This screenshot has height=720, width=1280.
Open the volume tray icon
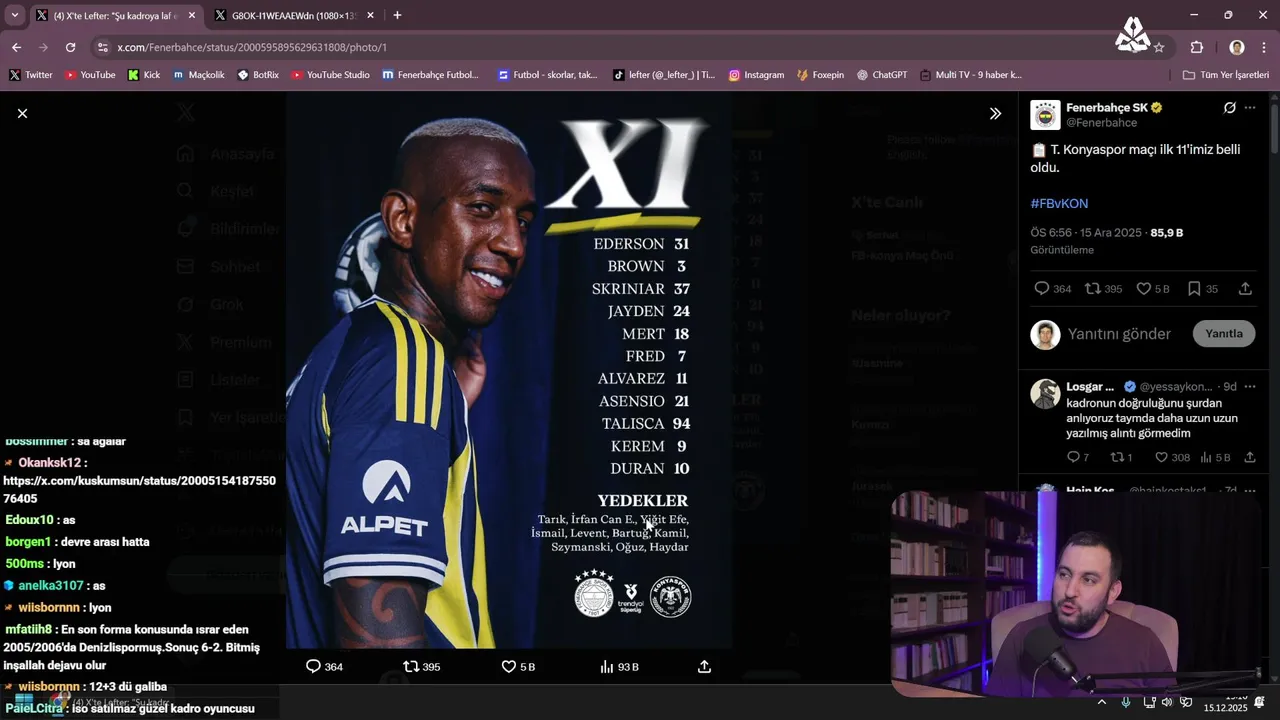[x=1167, y=702]
